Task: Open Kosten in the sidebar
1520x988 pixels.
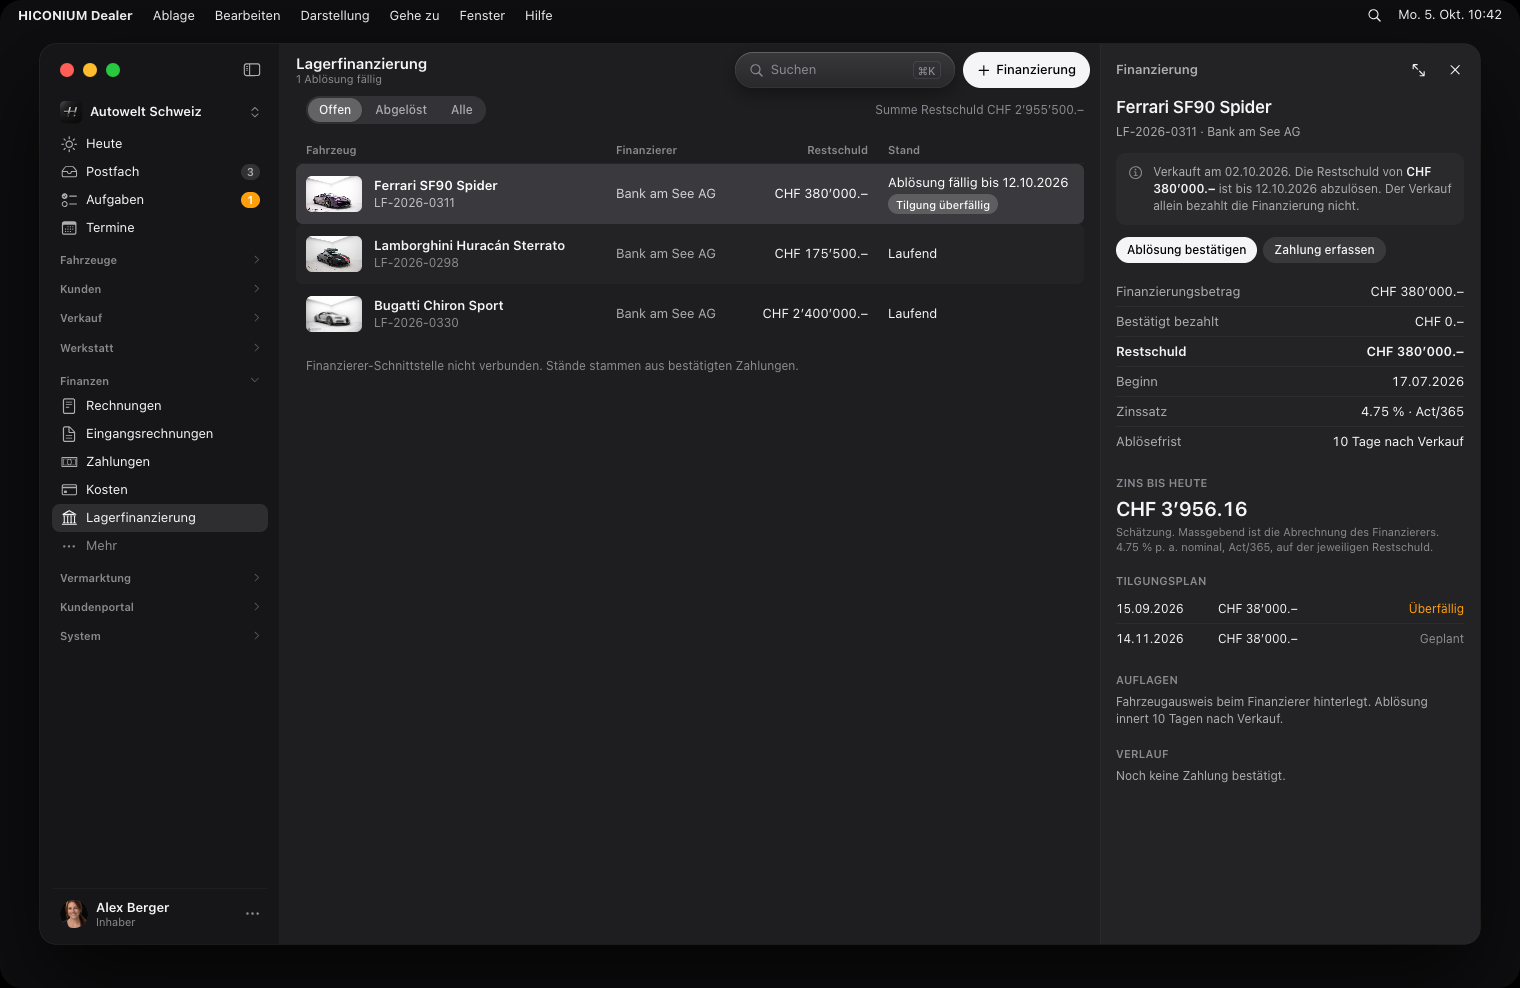Action: click(x=160, y=490)
